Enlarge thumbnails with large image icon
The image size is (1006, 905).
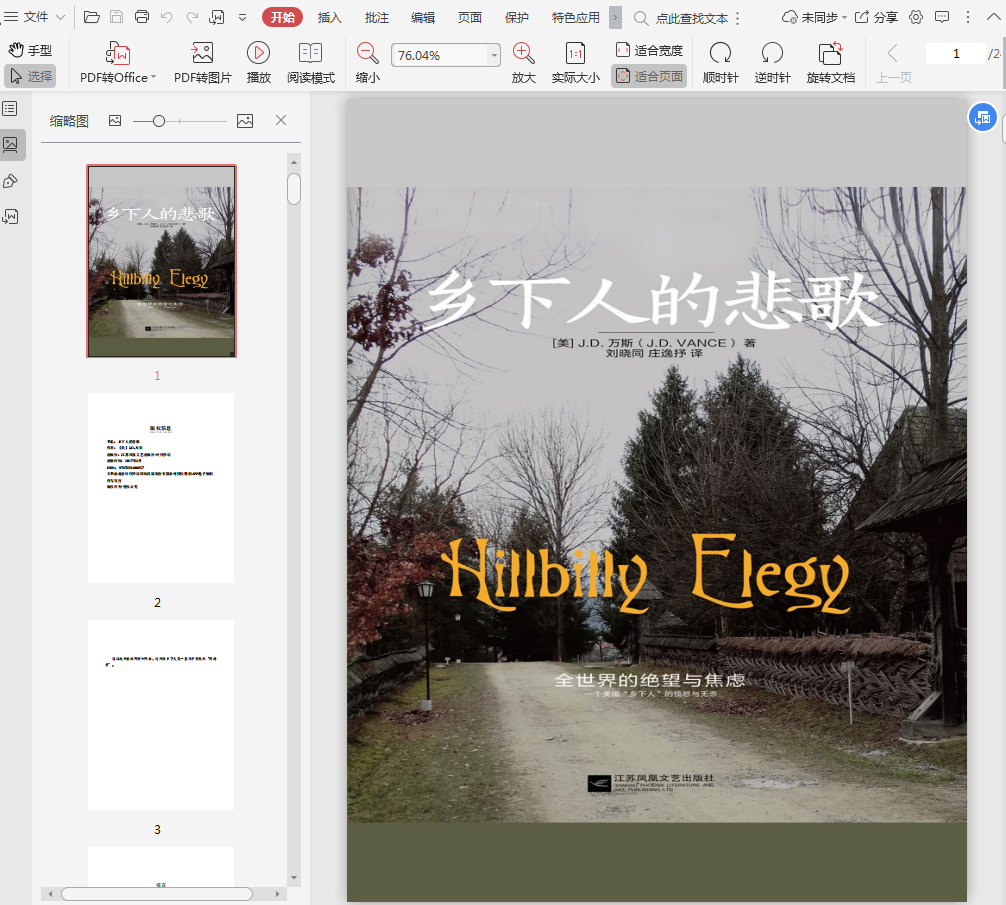click(x=245, y=121)
